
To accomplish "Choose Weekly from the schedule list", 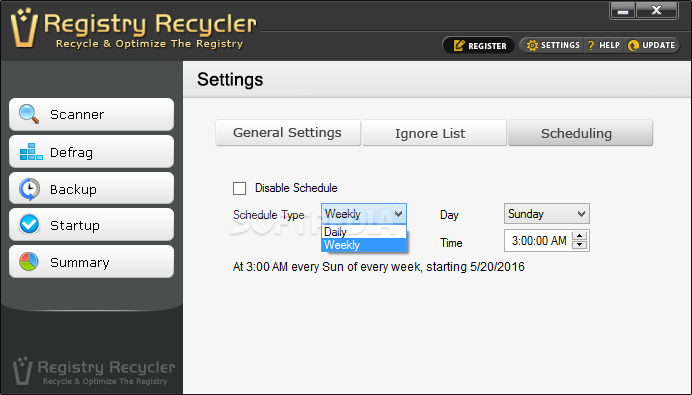I will [x=364, y=245].
